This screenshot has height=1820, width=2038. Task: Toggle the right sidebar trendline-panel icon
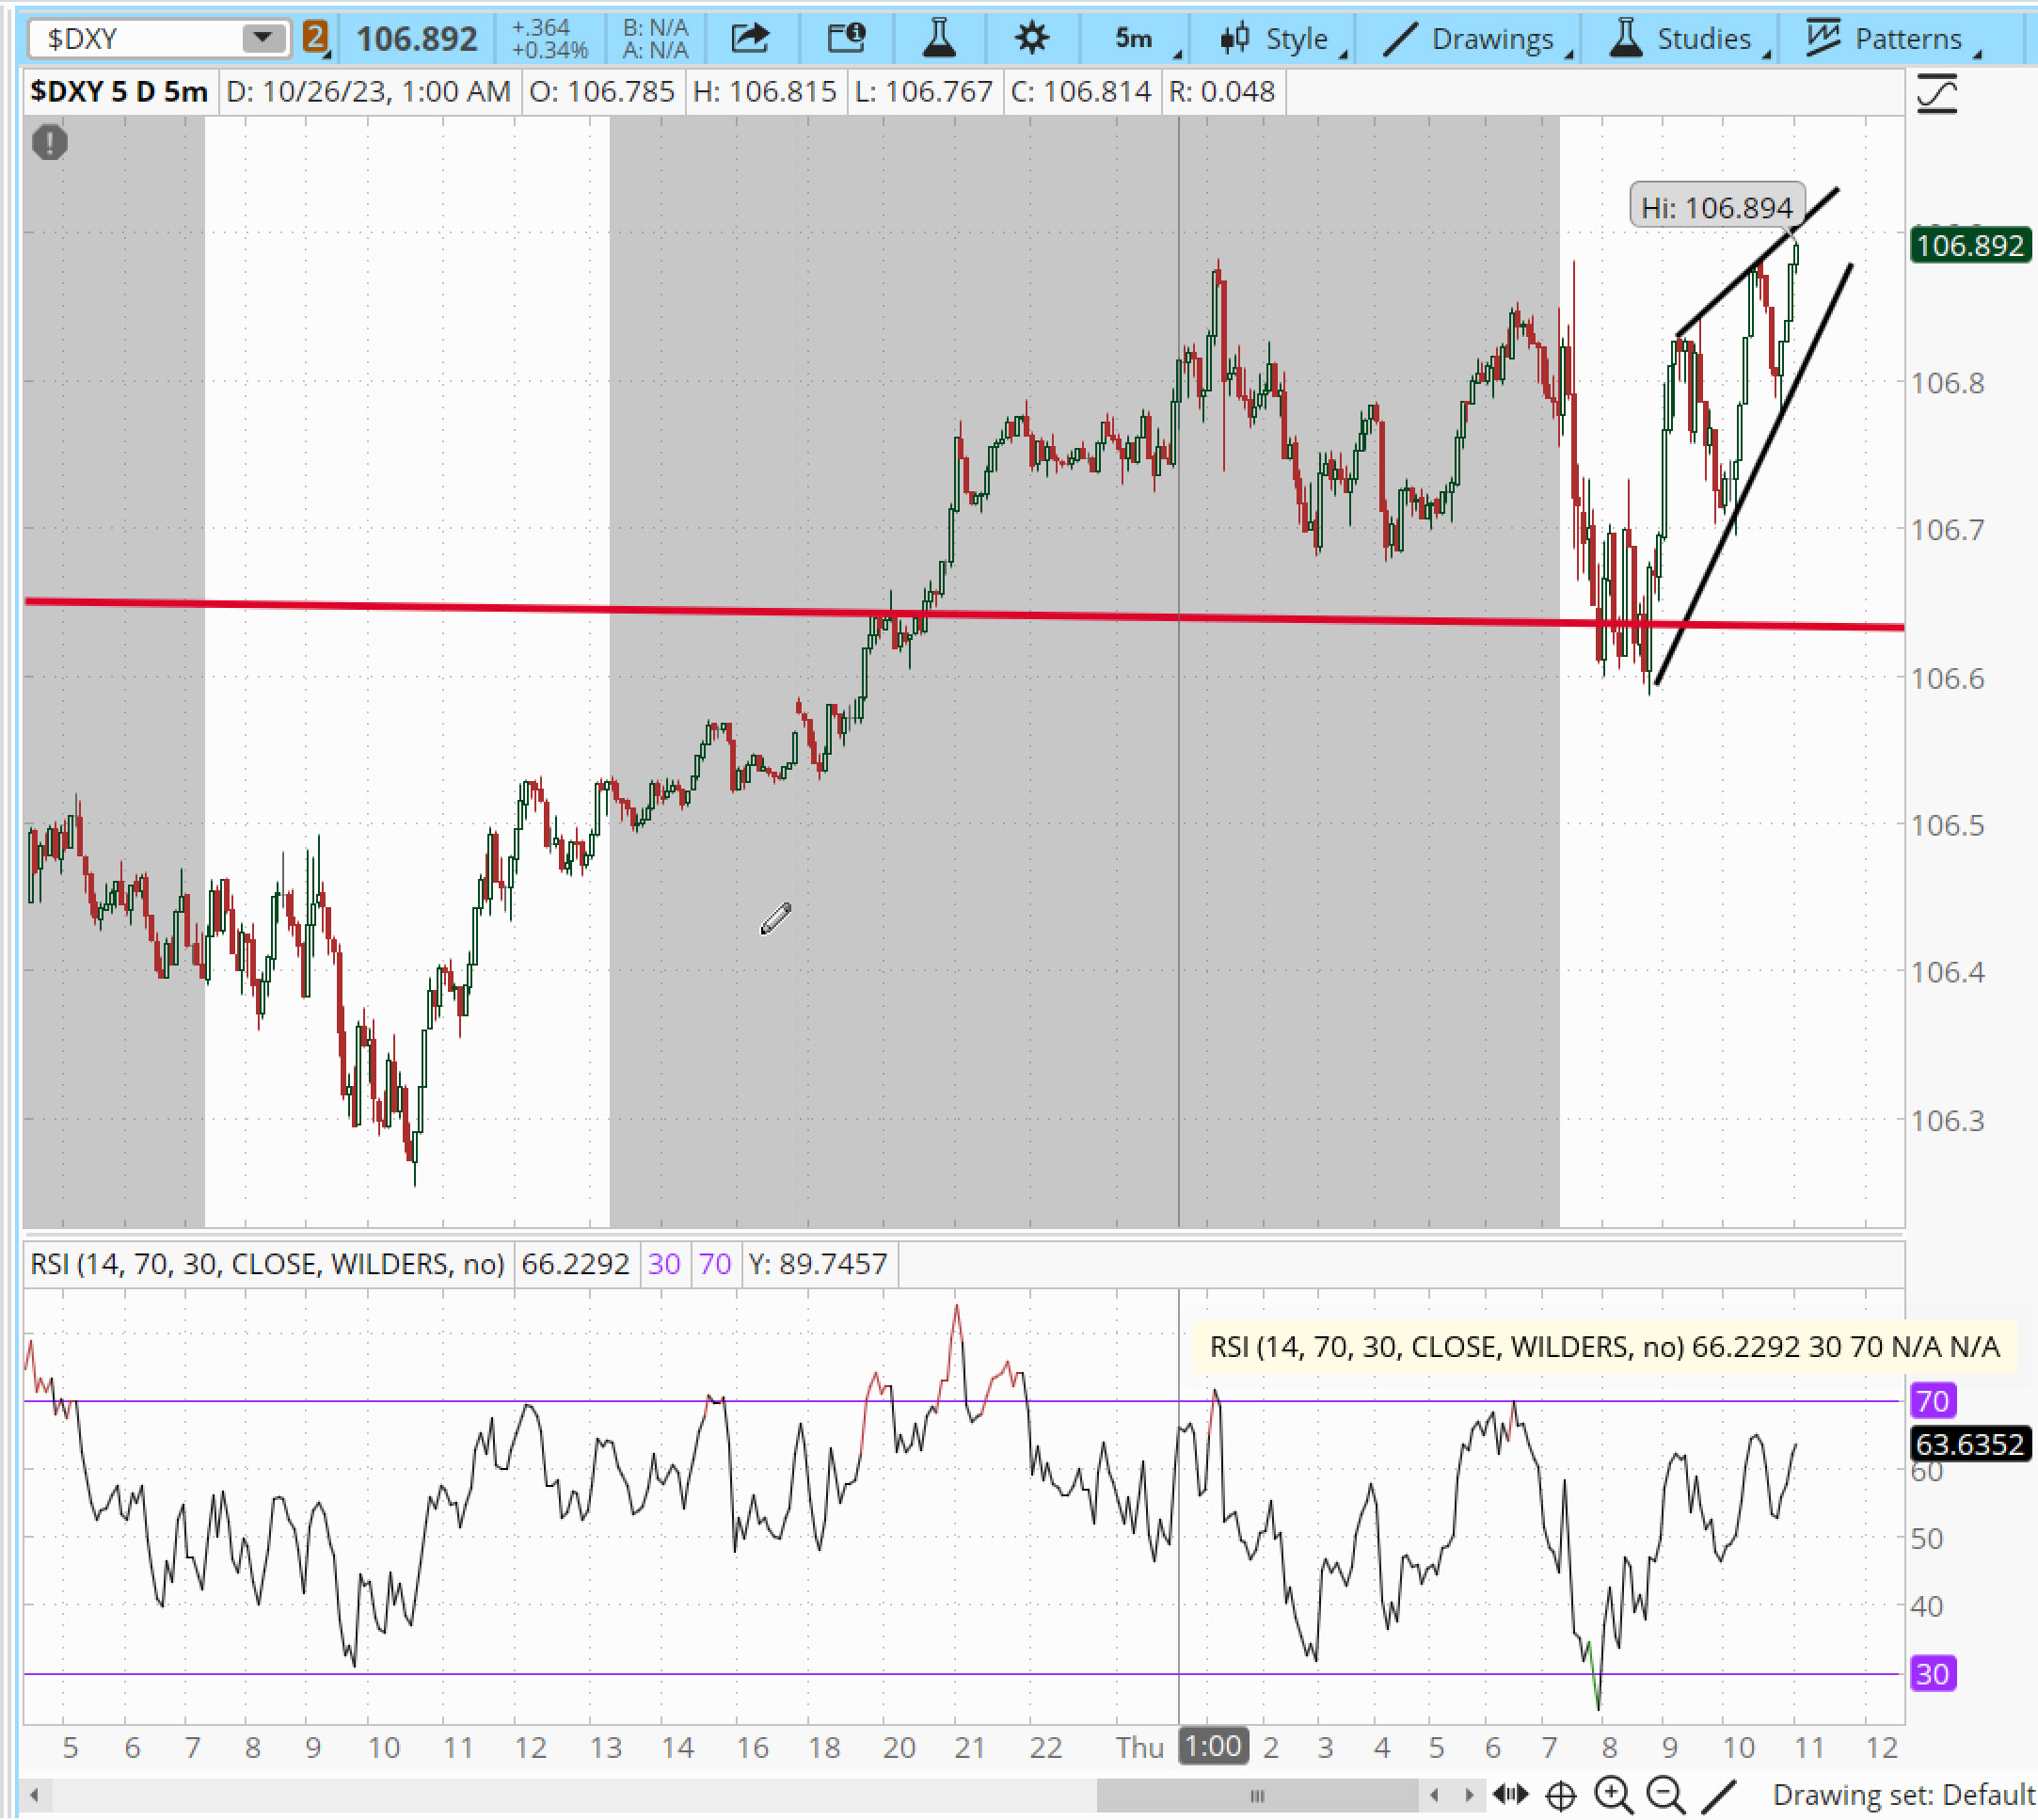coord(1937,95)
